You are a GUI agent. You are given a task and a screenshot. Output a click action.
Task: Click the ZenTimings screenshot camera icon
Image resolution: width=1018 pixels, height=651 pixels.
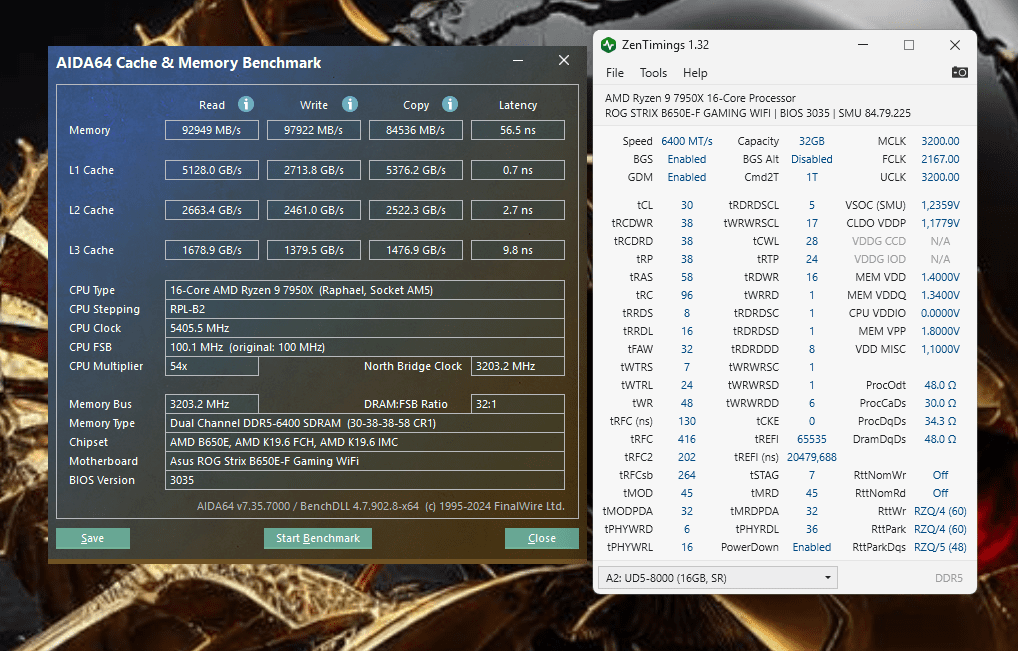pos(960,72)
